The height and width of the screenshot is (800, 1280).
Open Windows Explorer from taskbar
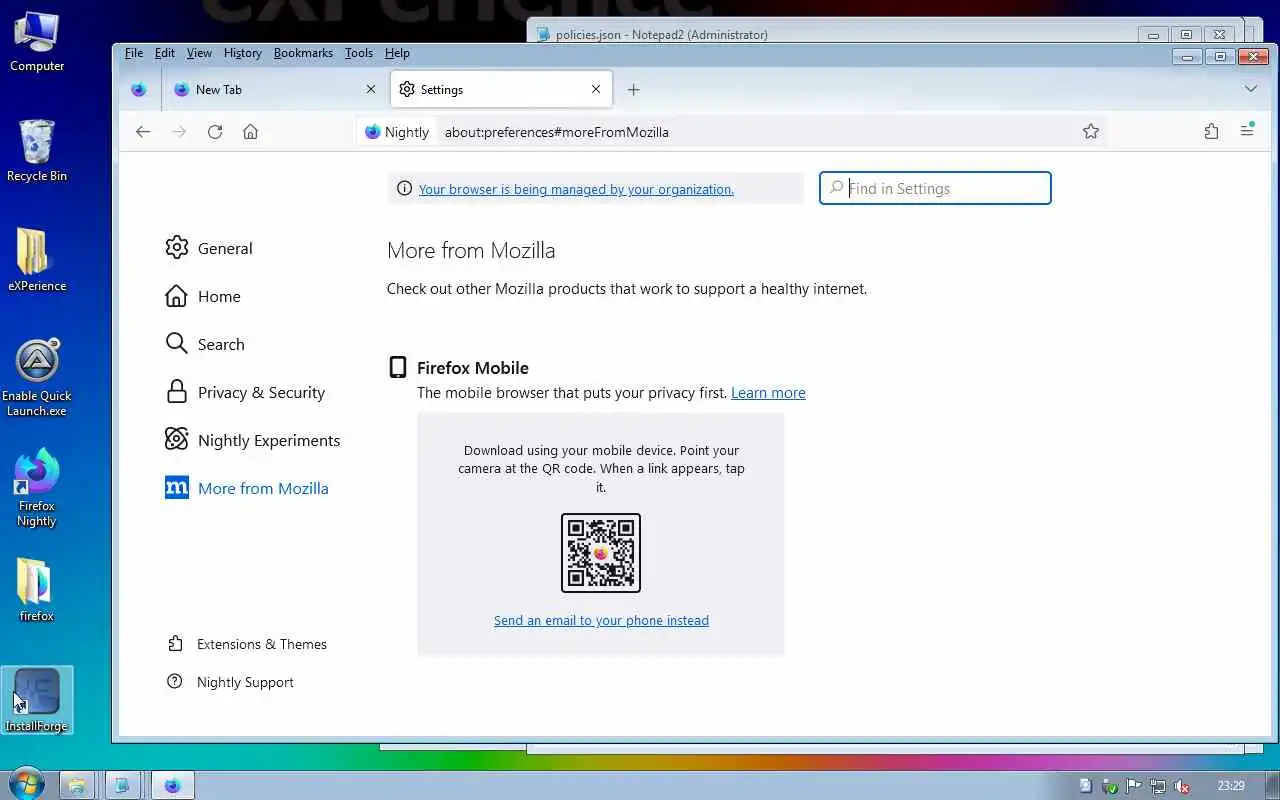pyautogui.click(x=77, y=785)
